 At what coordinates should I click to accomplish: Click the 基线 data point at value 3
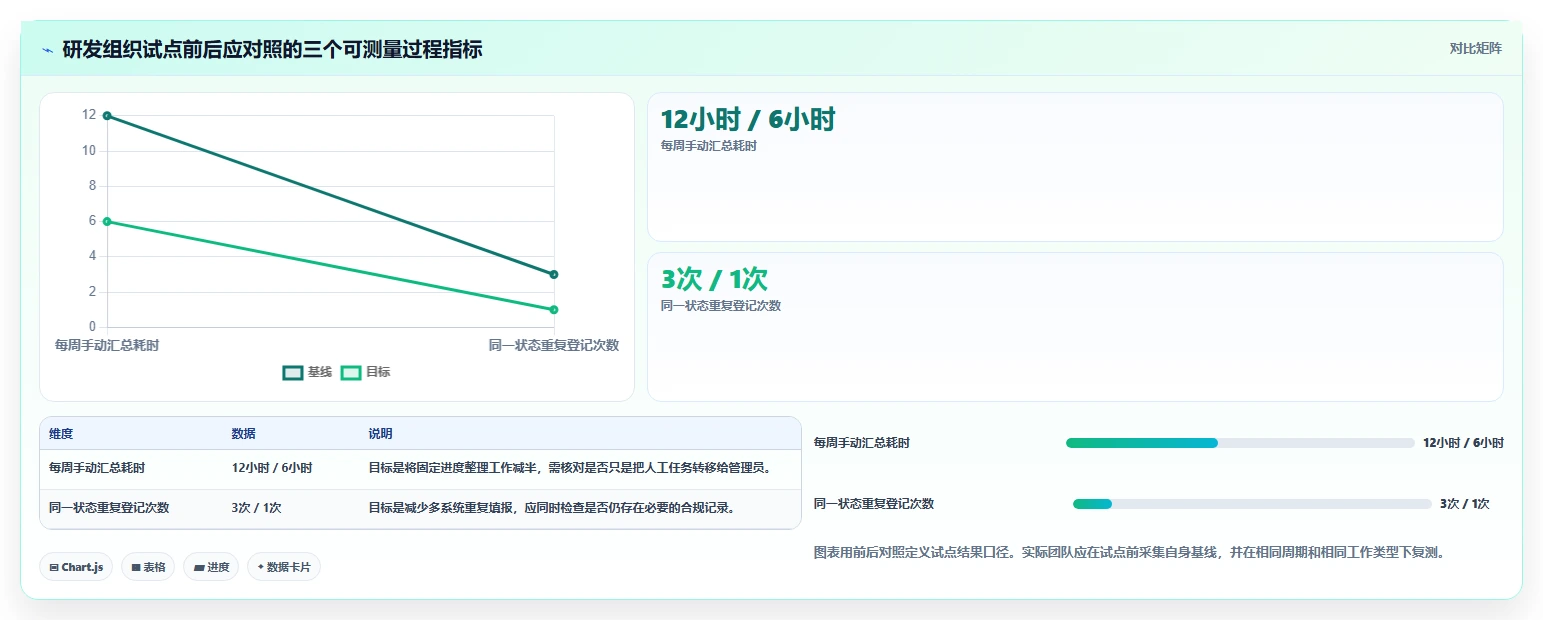[x=554, y=274]
